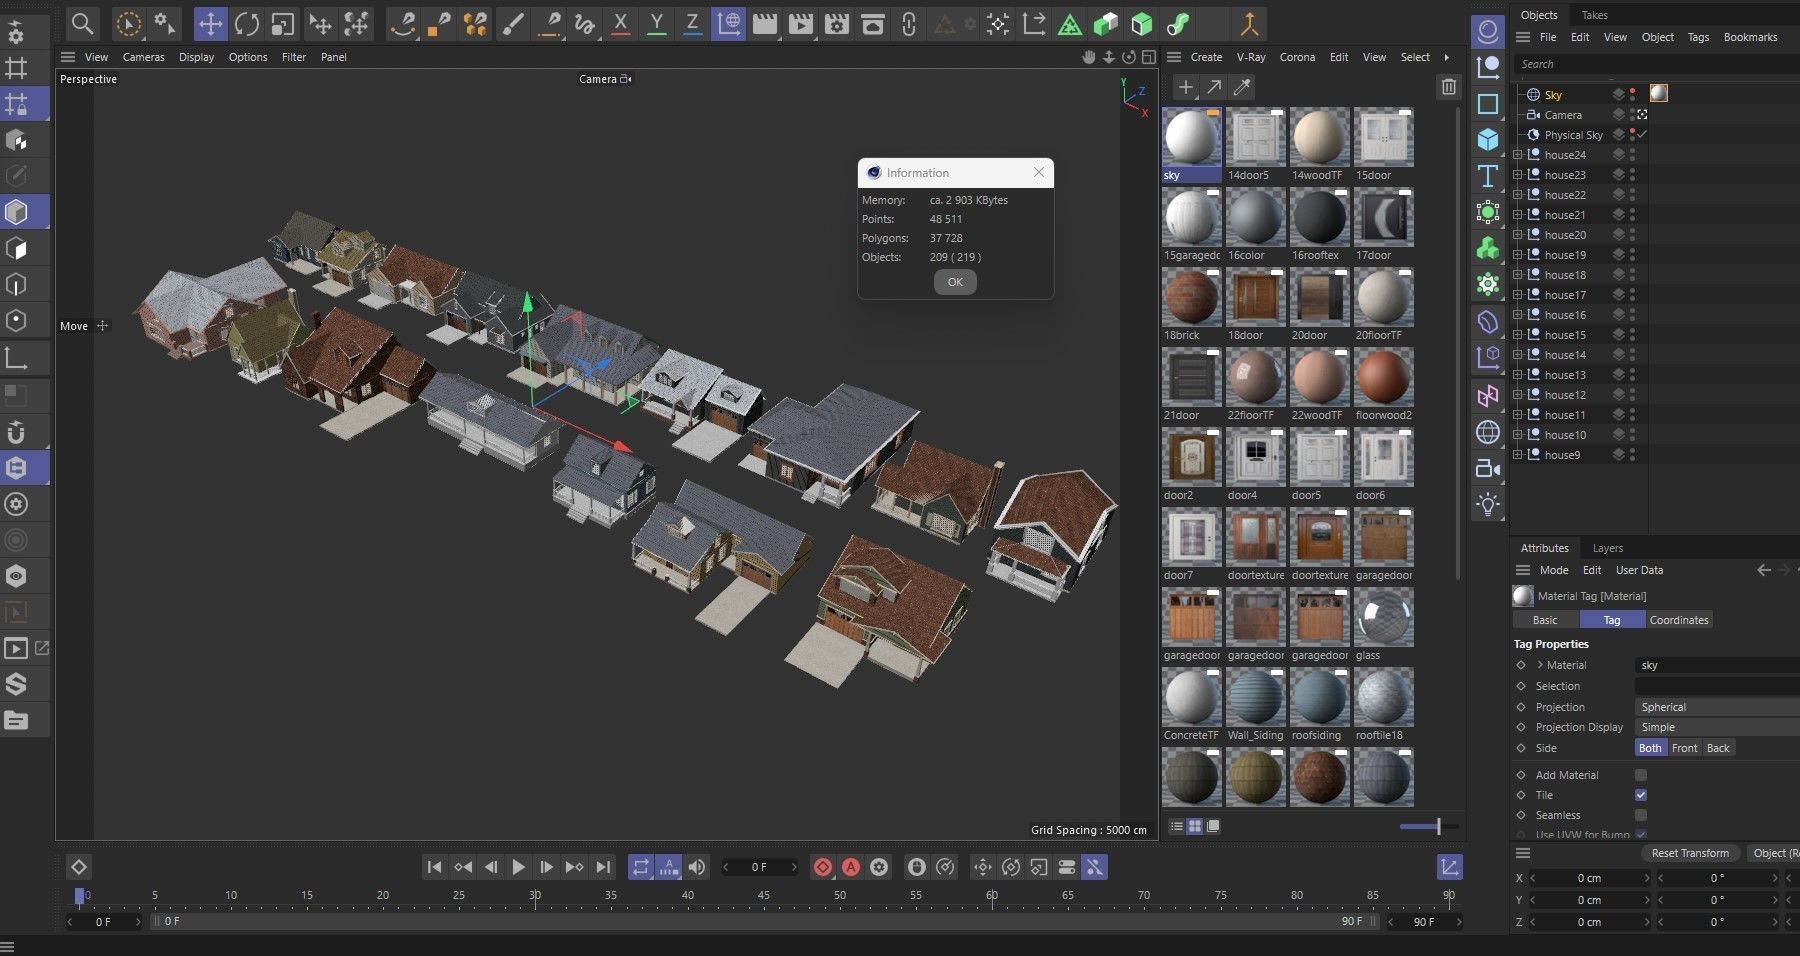Go to start of timeline

click(x=434, y=867)
